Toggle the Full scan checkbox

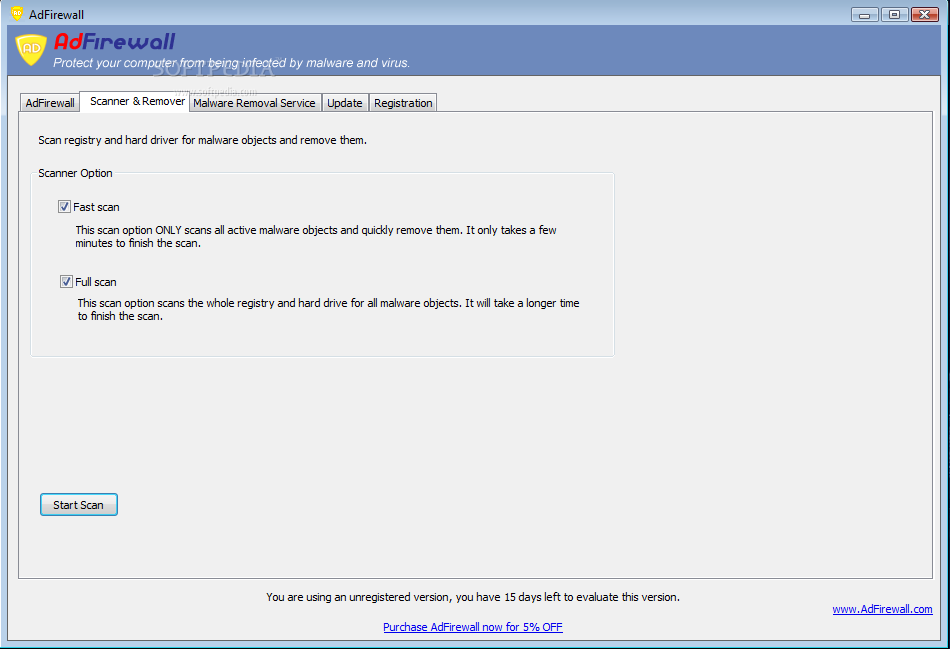[x=66, y=281]
